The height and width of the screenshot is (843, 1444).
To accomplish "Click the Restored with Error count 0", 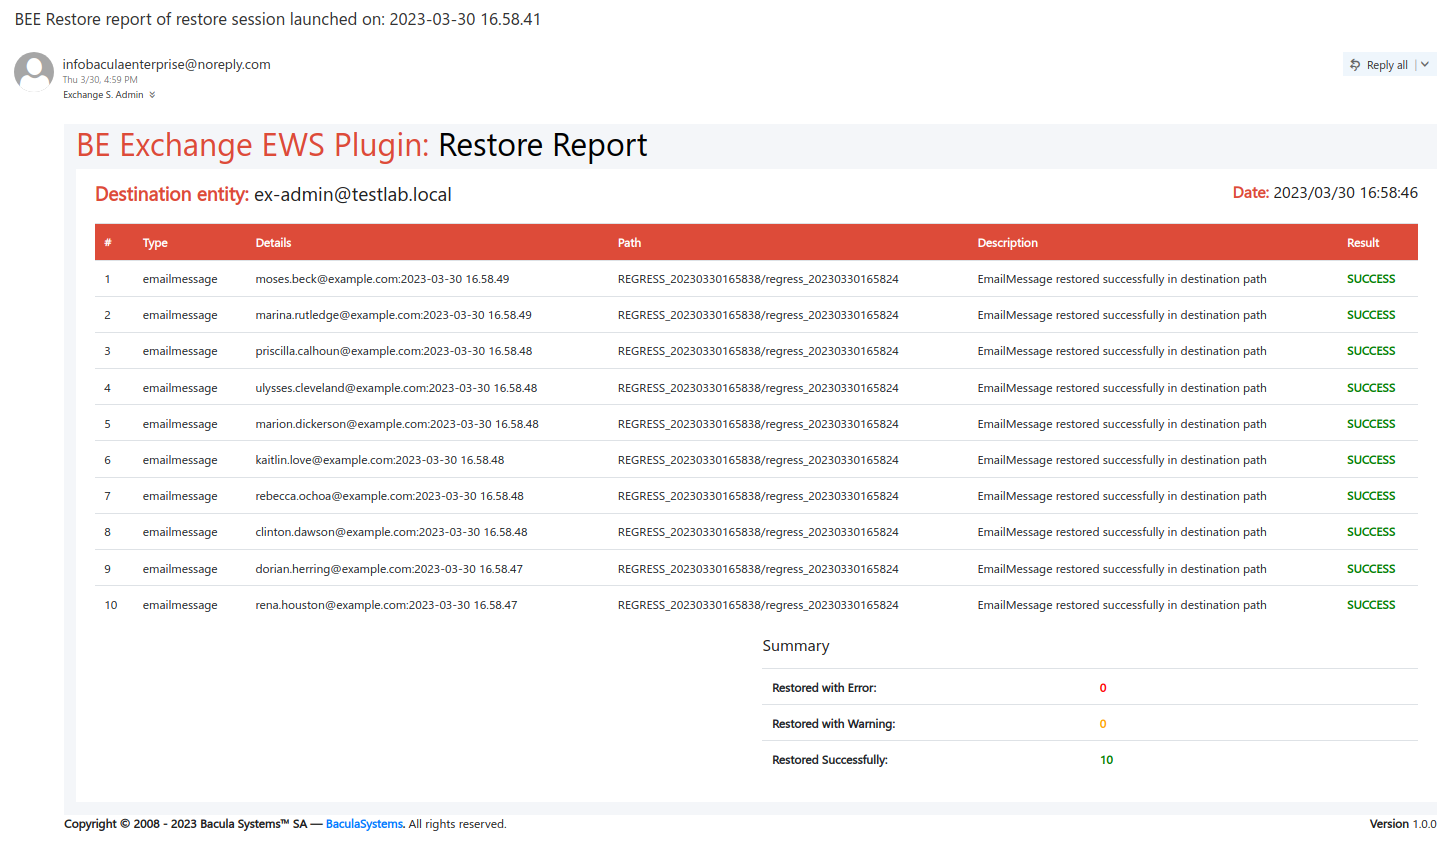I will (x=1103, y=688).
